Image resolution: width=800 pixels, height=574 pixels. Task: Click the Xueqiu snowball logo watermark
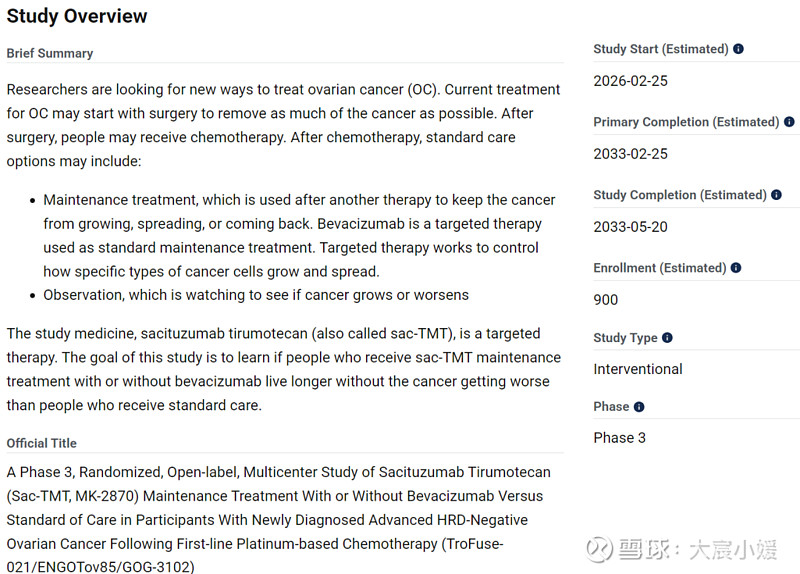(599, 549)
